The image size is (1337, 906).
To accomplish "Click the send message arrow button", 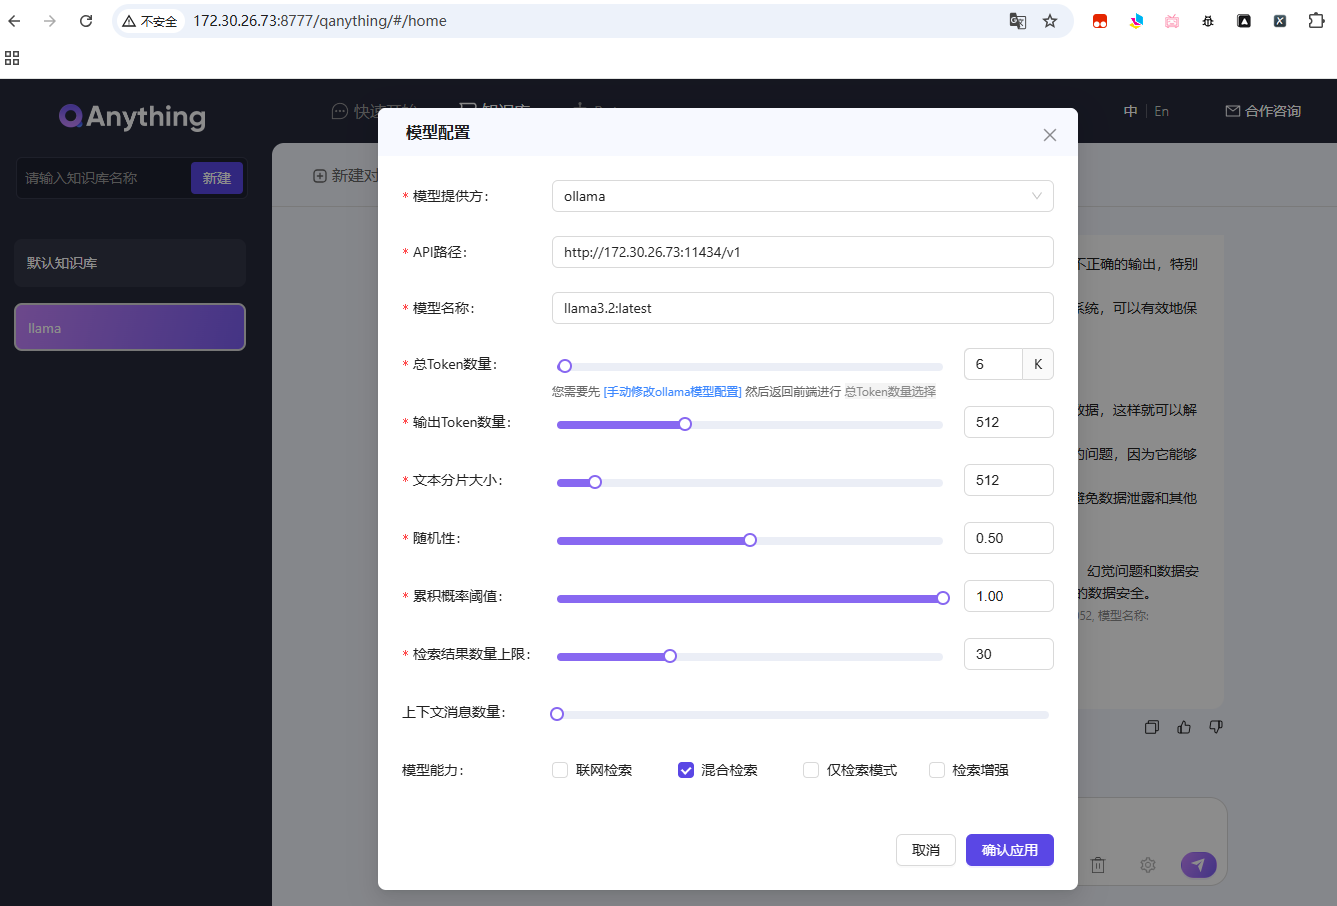I will (1199, 865).
